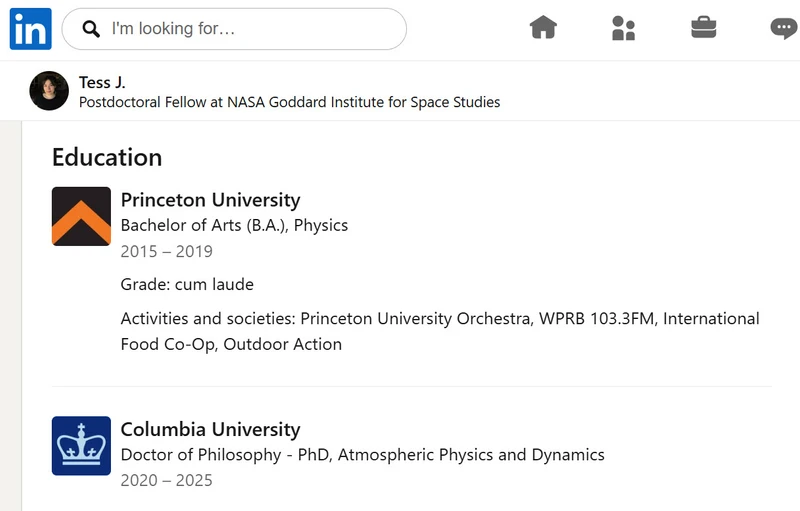Open the Columbia University school link

point(210,429)
